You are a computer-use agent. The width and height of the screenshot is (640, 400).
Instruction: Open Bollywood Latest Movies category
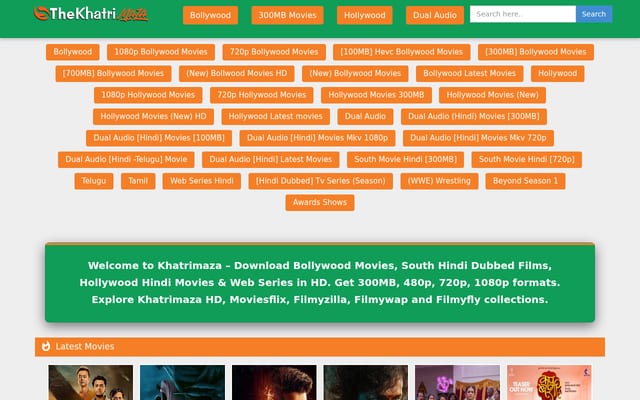469,73
